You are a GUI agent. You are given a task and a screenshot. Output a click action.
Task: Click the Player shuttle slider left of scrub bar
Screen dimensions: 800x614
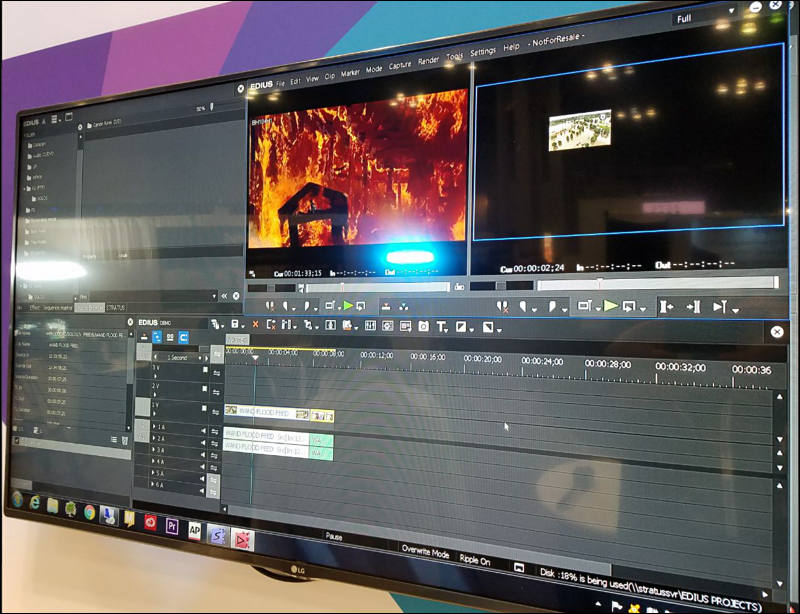tap(271, 288)
